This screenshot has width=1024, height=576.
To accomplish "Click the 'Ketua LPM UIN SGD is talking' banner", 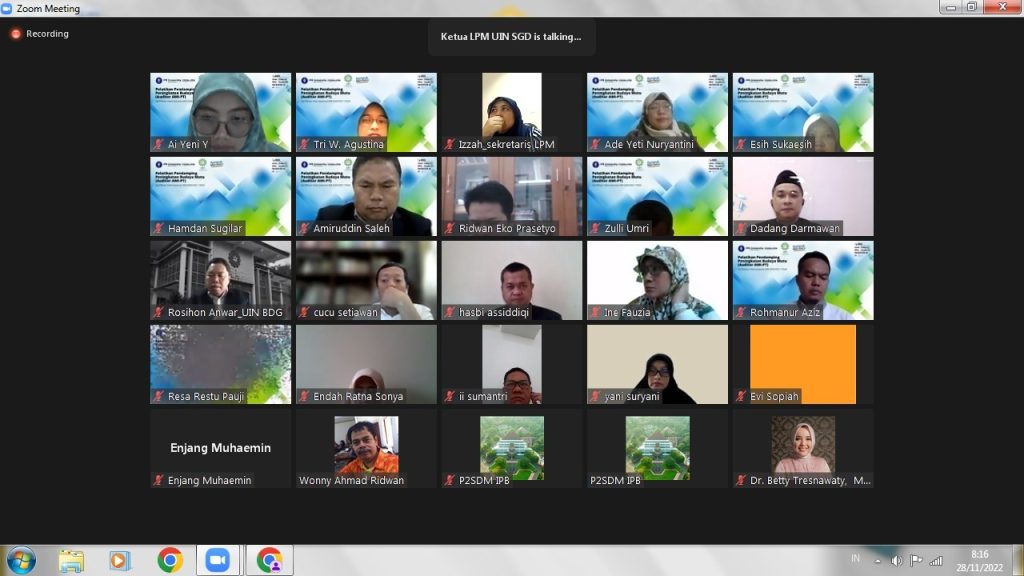I will pyautogui.click(x=510, y=37).
